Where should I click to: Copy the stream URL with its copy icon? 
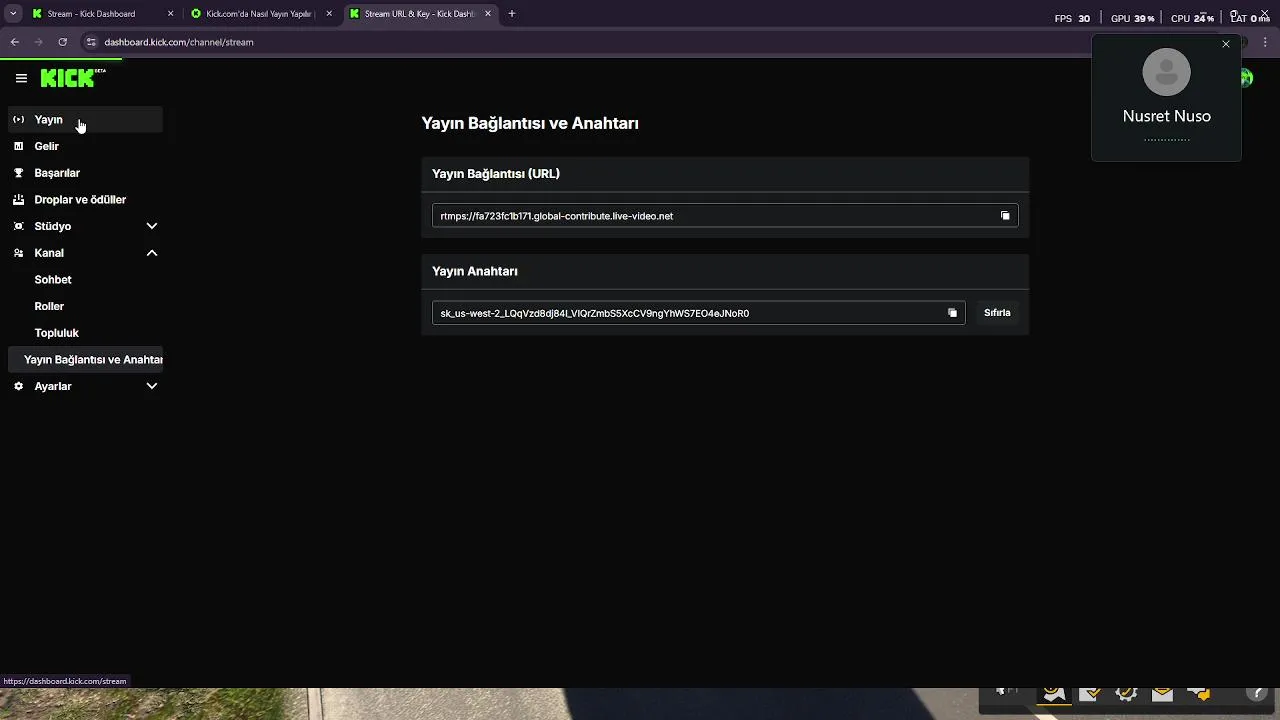(1005, 216)
